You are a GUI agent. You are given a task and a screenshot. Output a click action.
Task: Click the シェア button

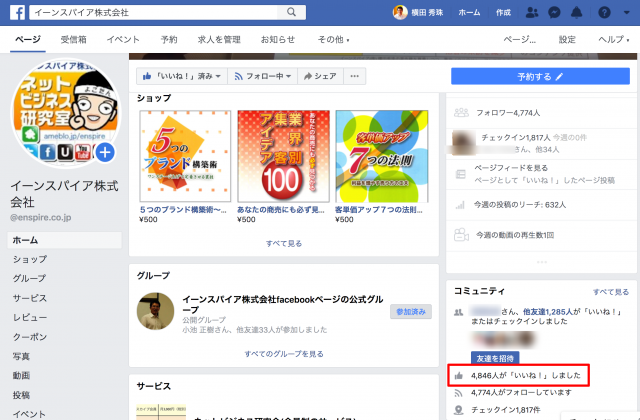320,76
